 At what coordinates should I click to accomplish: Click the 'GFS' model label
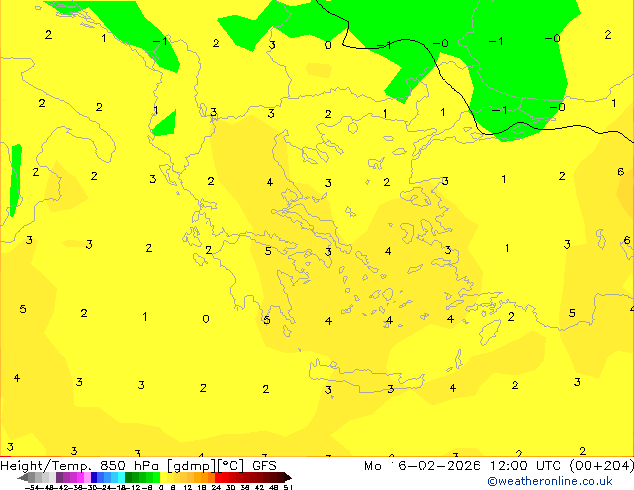(264, 466)
